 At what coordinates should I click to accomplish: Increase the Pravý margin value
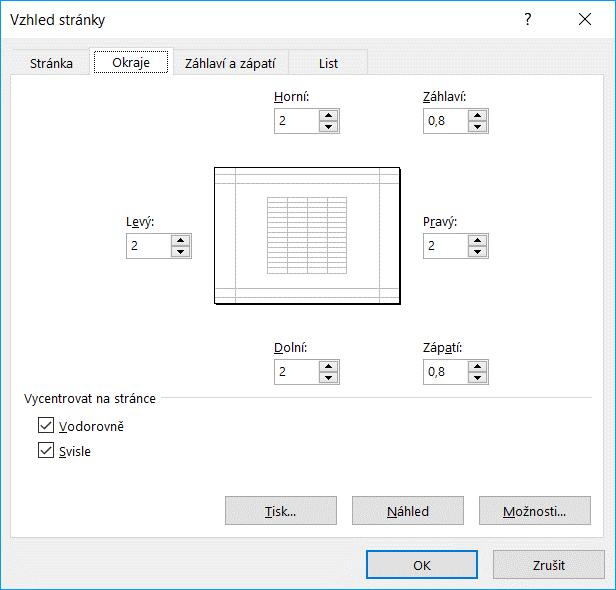coord(477,240)
